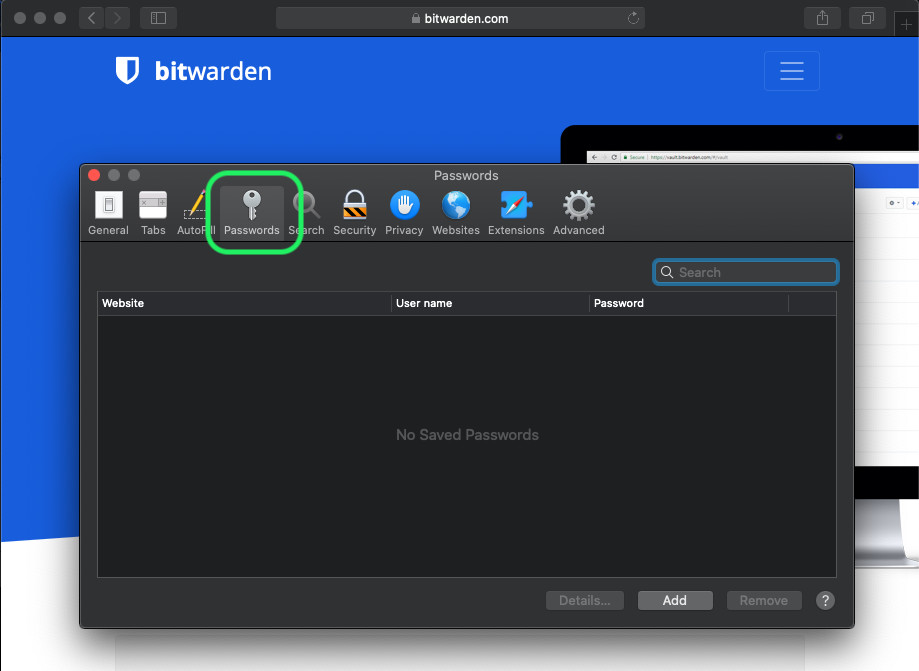Screen dimensions: 919x671
Task: Open the Privacy hand icon pane
Action: [x=404, y=213]
